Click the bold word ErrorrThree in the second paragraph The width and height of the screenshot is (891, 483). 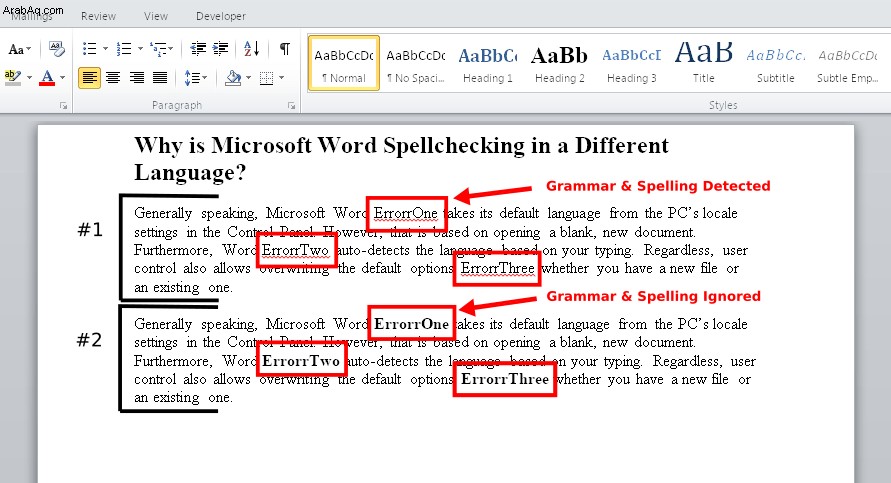point(505,380)
